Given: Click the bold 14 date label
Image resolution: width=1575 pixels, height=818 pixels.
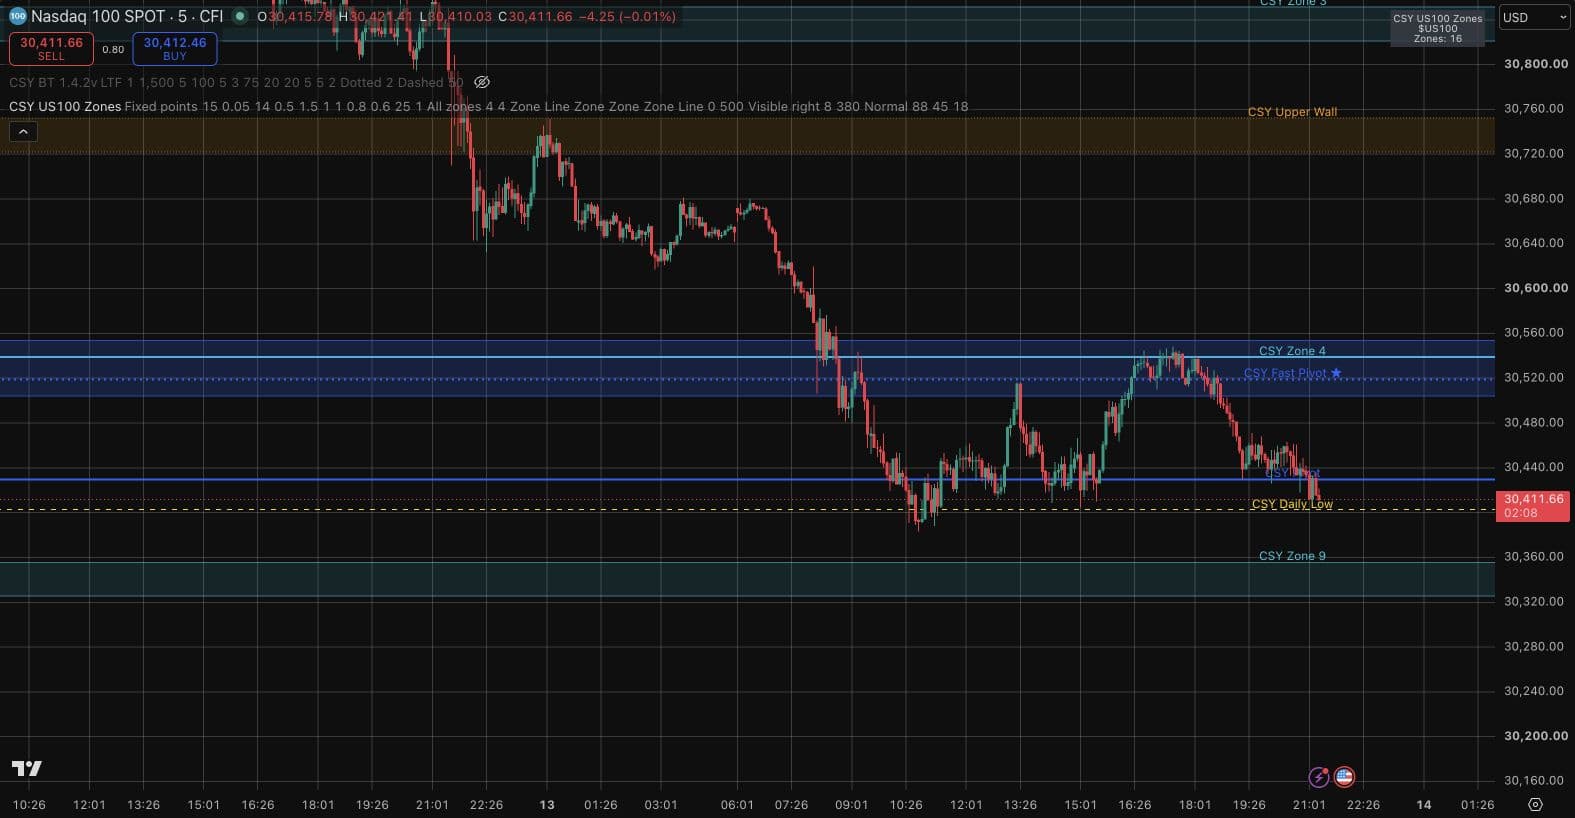Looking at the screenshot, I should coord(1424,804).
